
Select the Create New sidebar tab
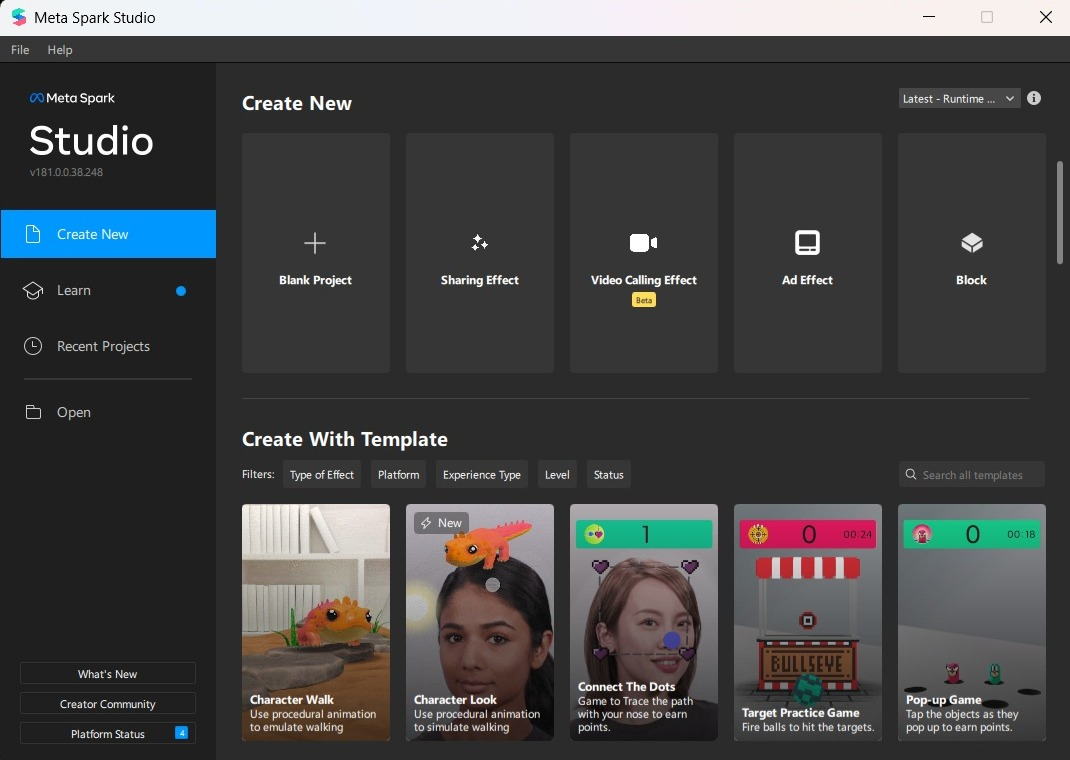point(109,234)
